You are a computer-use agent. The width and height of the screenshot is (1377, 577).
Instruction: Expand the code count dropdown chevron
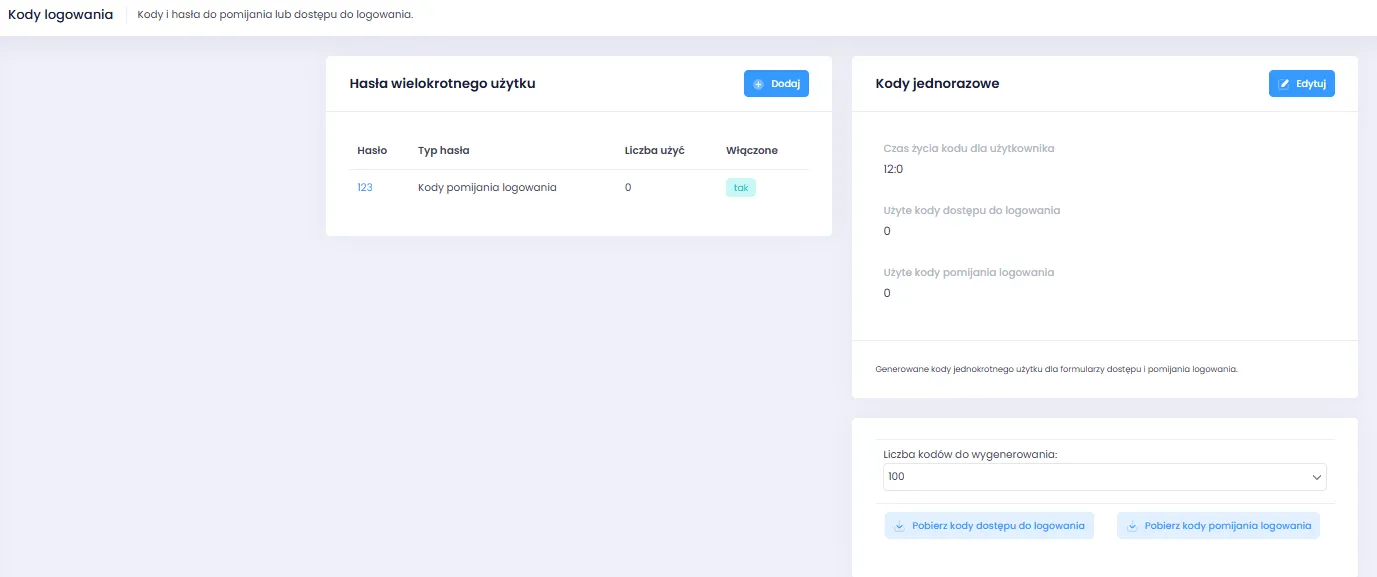1316,477
